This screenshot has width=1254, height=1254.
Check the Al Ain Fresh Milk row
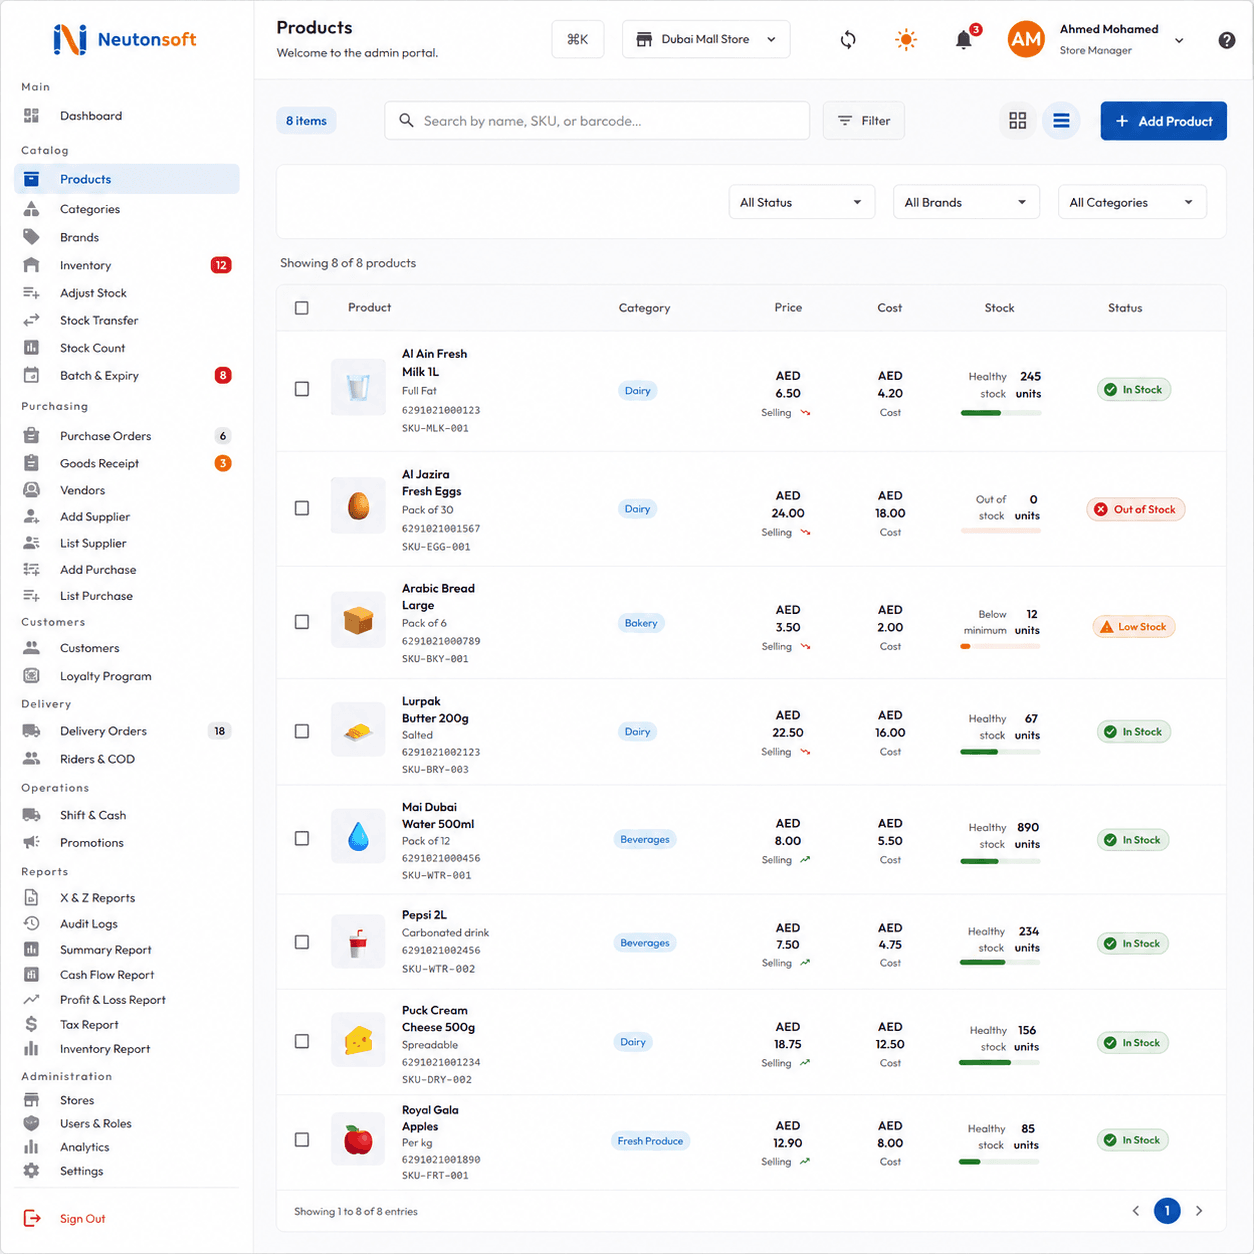[x=302, y=389]
